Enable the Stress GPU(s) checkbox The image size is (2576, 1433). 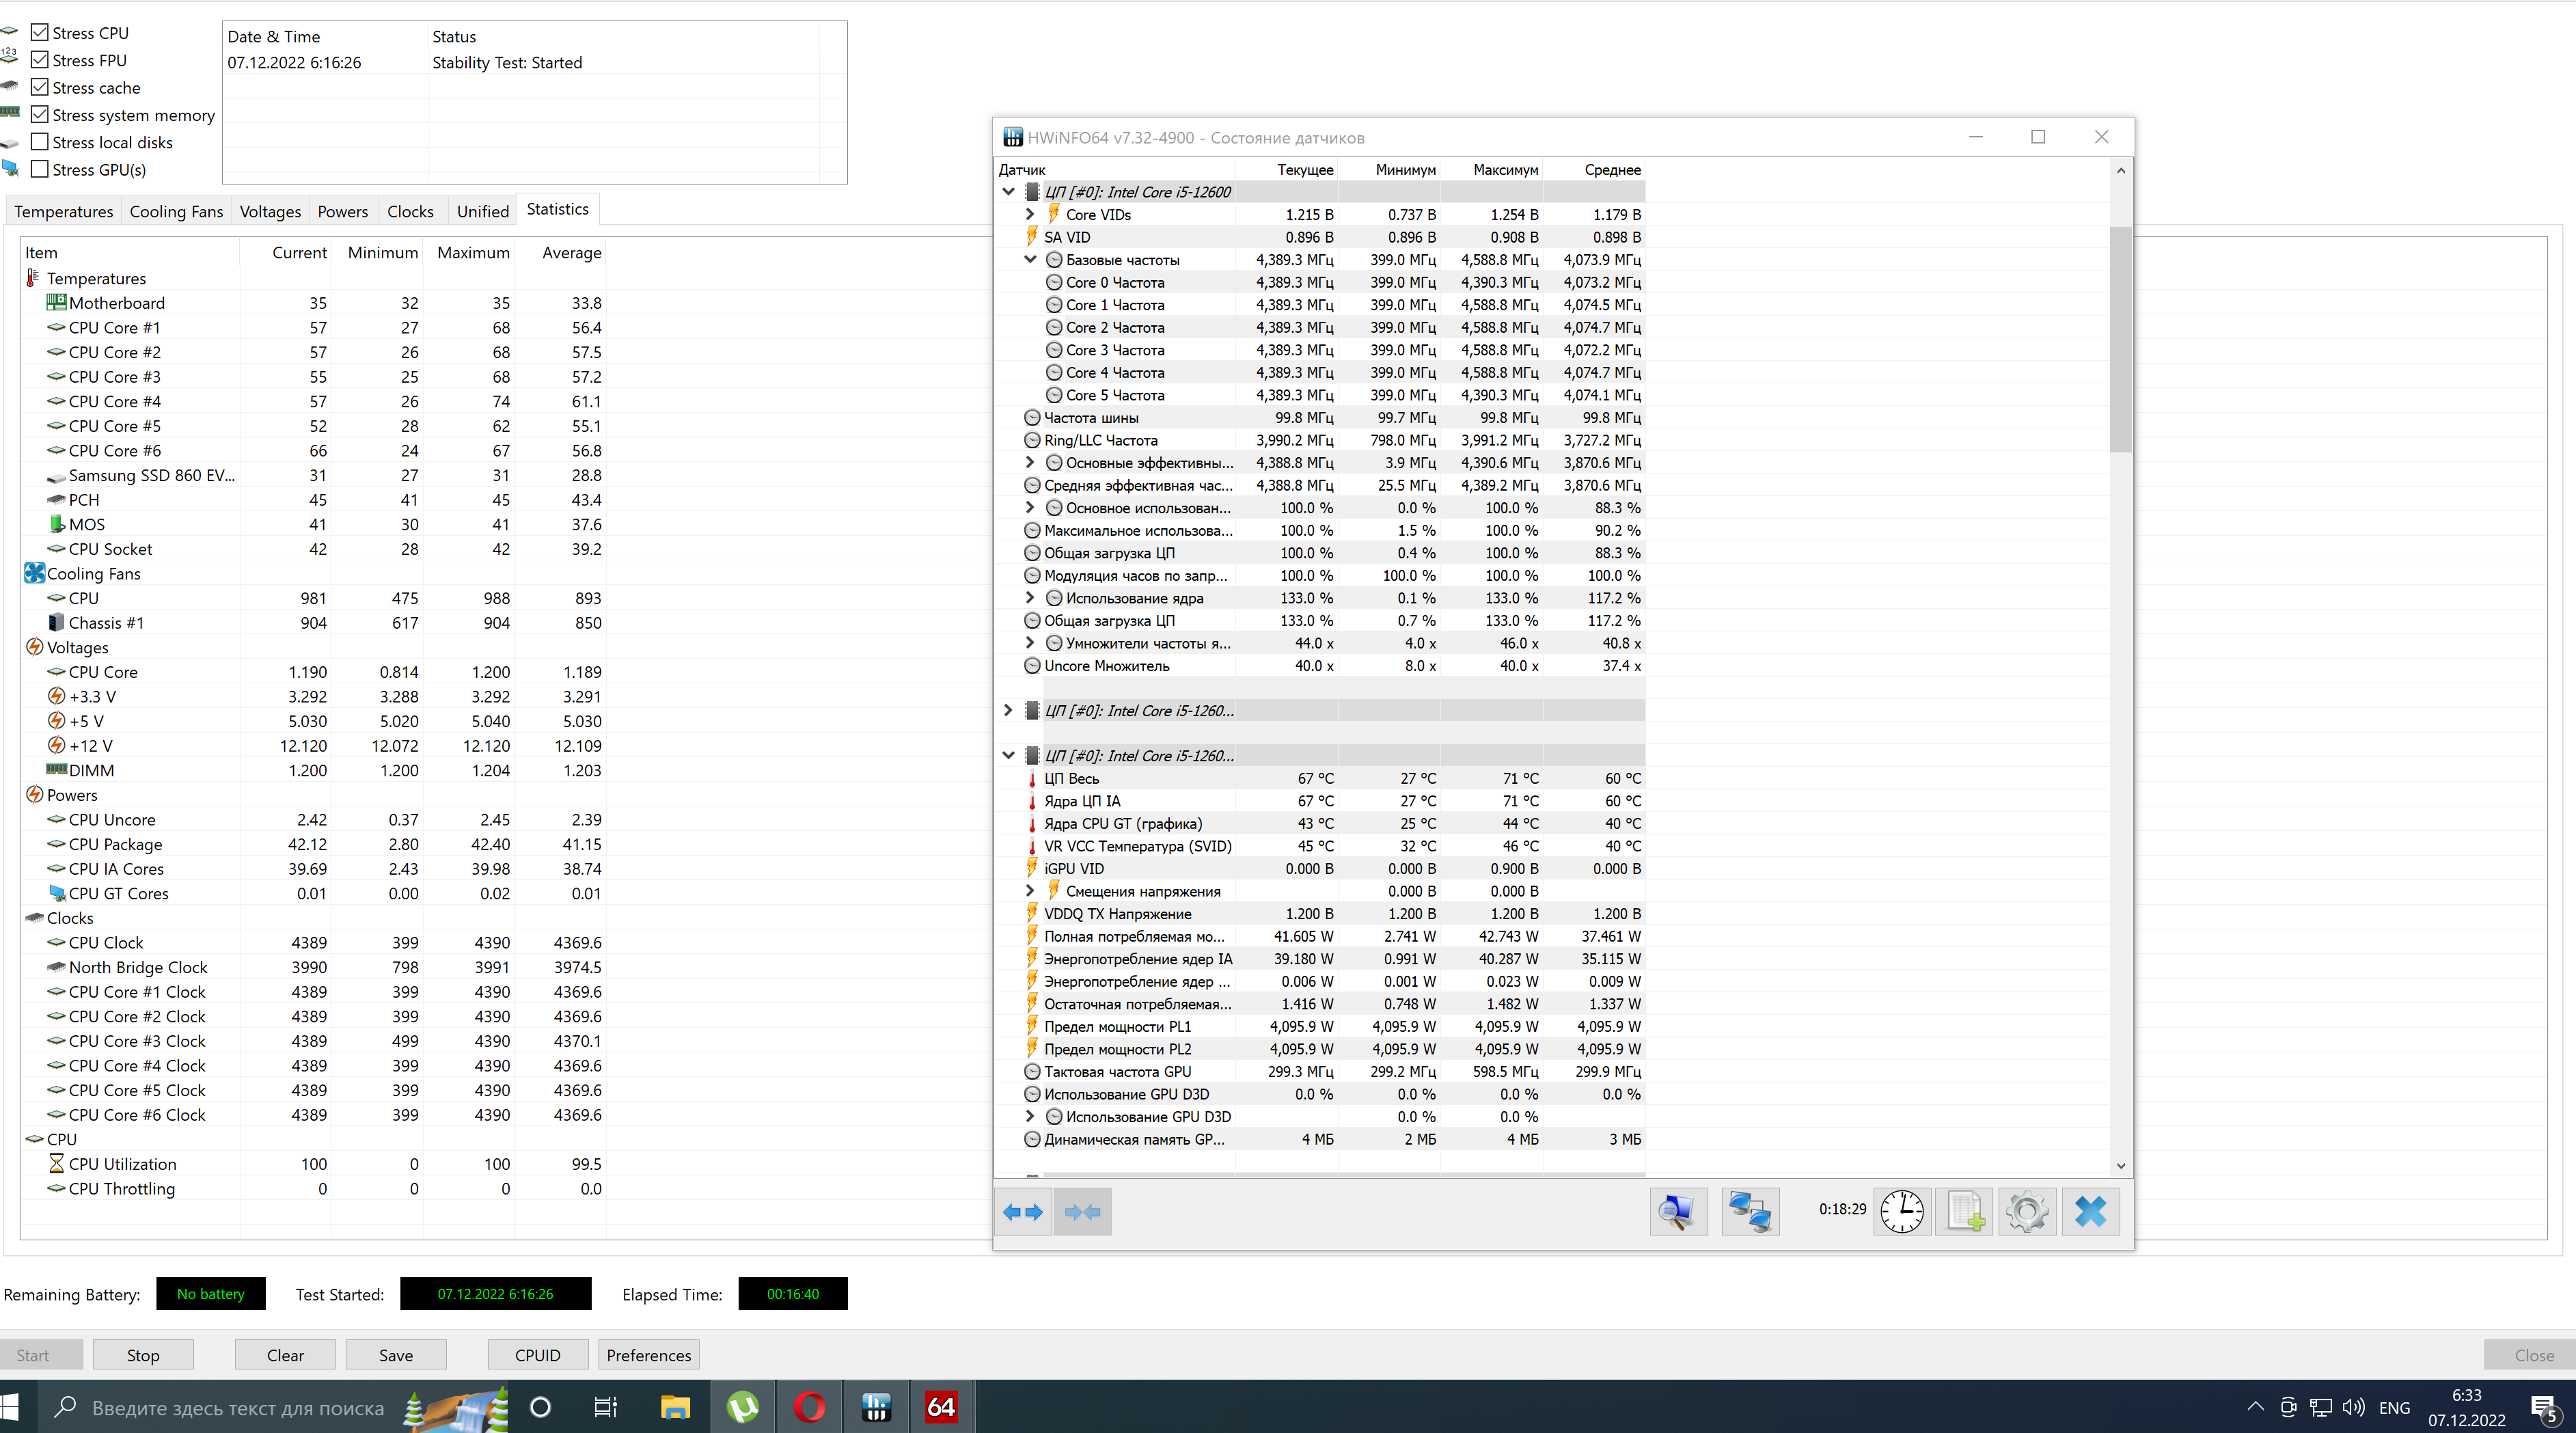coord(40,169)
